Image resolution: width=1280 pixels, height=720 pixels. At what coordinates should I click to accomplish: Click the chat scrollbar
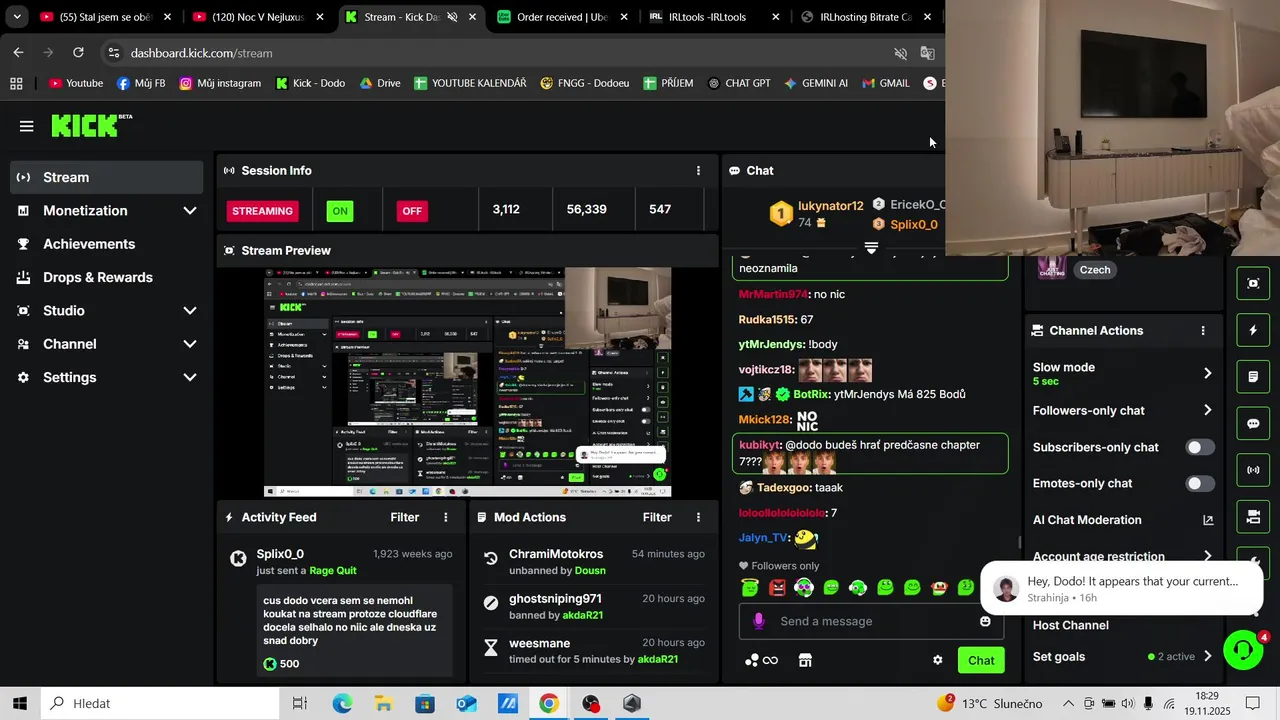point(1019,542)
